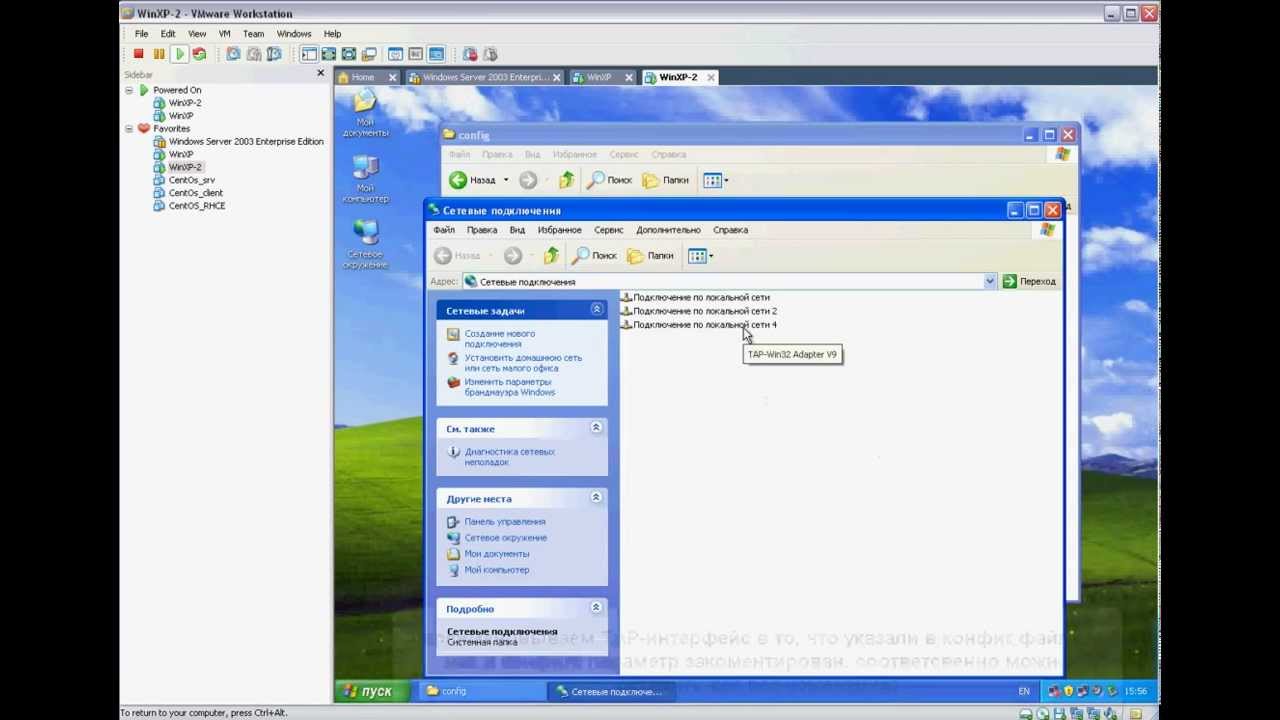The image size is (1280, 720).
Task: Click Поиск in the config window toolbar
Action: pyautogui.click(x=609, y=180)
